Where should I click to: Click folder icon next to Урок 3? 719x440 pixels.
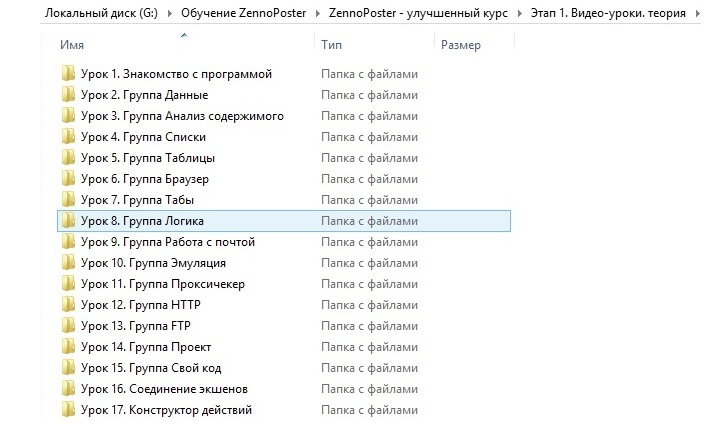click(x=68, y=116)
